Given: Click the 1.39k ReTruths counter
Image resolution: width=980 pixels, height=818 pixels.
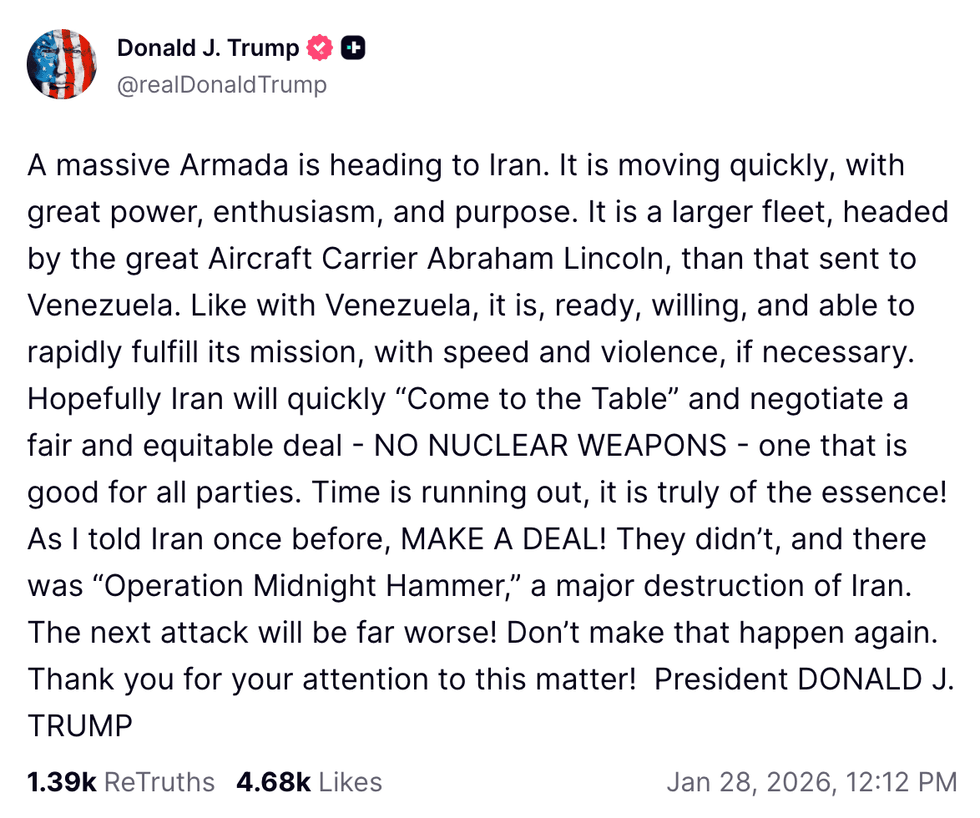Looking at the screenshot, I should coord(120,783).
